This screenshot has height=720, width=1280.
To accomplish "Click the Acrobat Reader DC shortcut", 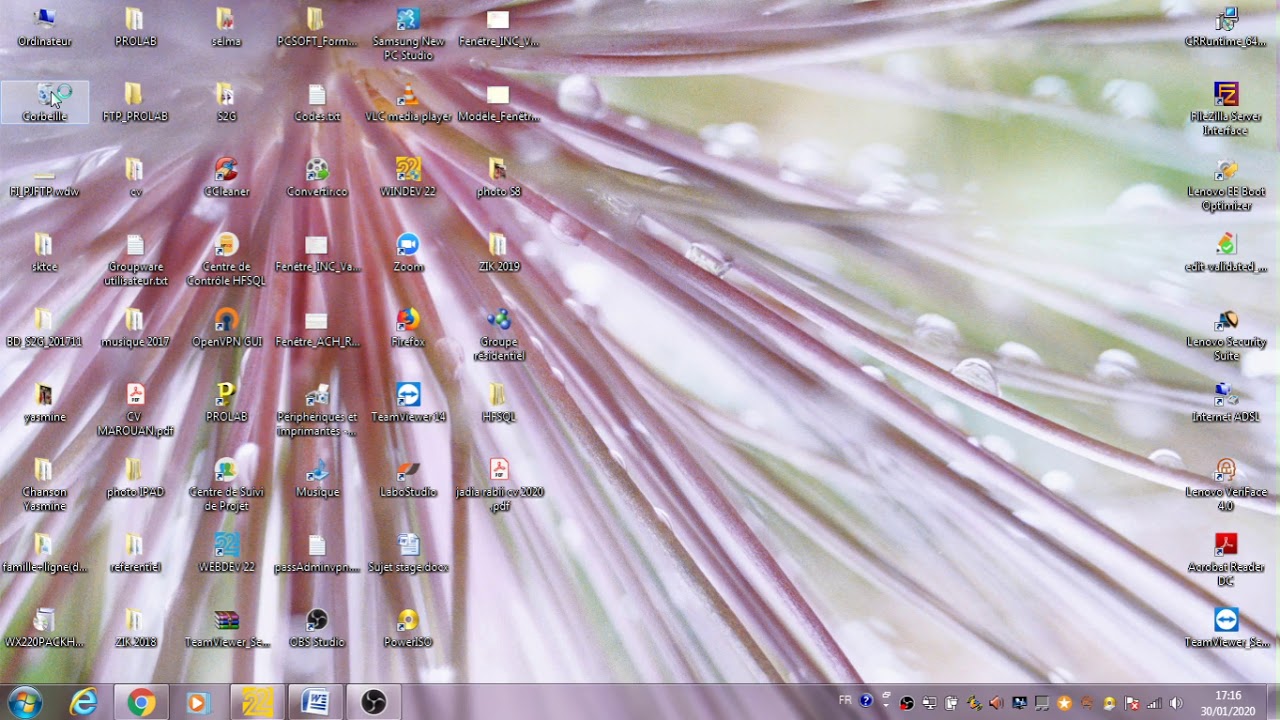I will [x=1226, y=559].
